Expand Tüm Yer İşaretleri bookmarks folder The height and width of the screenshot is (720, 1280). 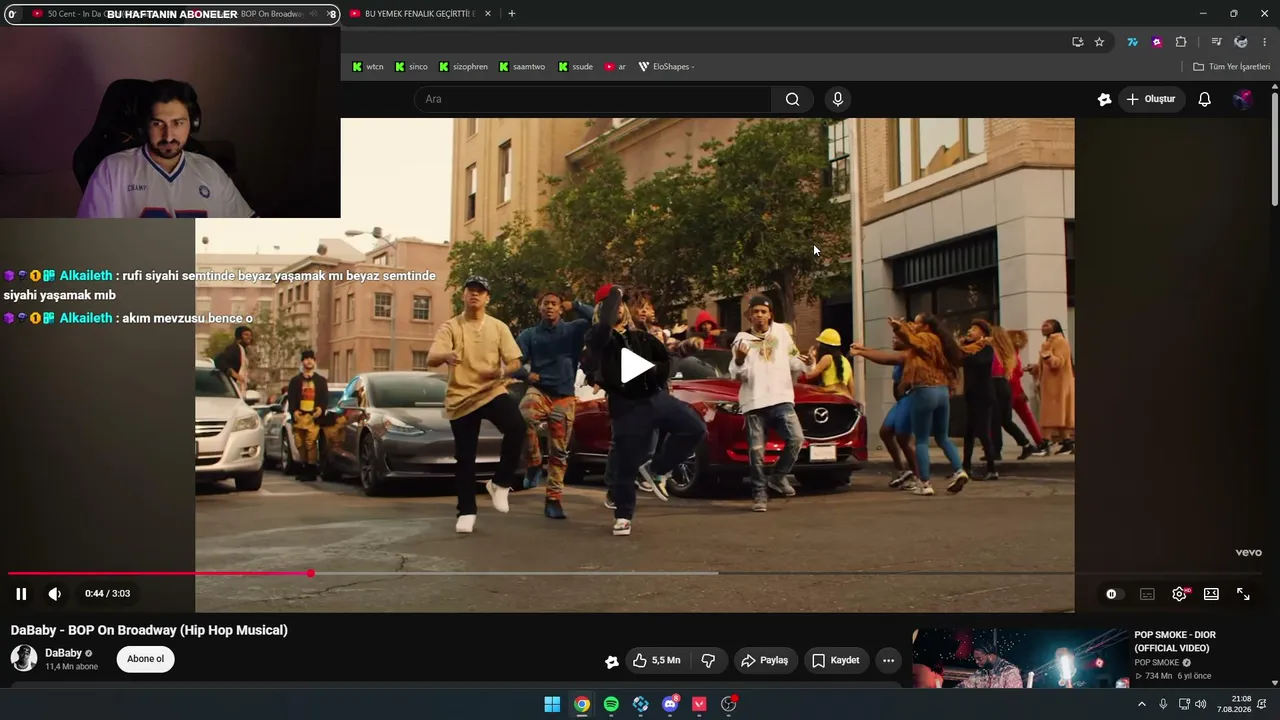tap(1232, 67)
